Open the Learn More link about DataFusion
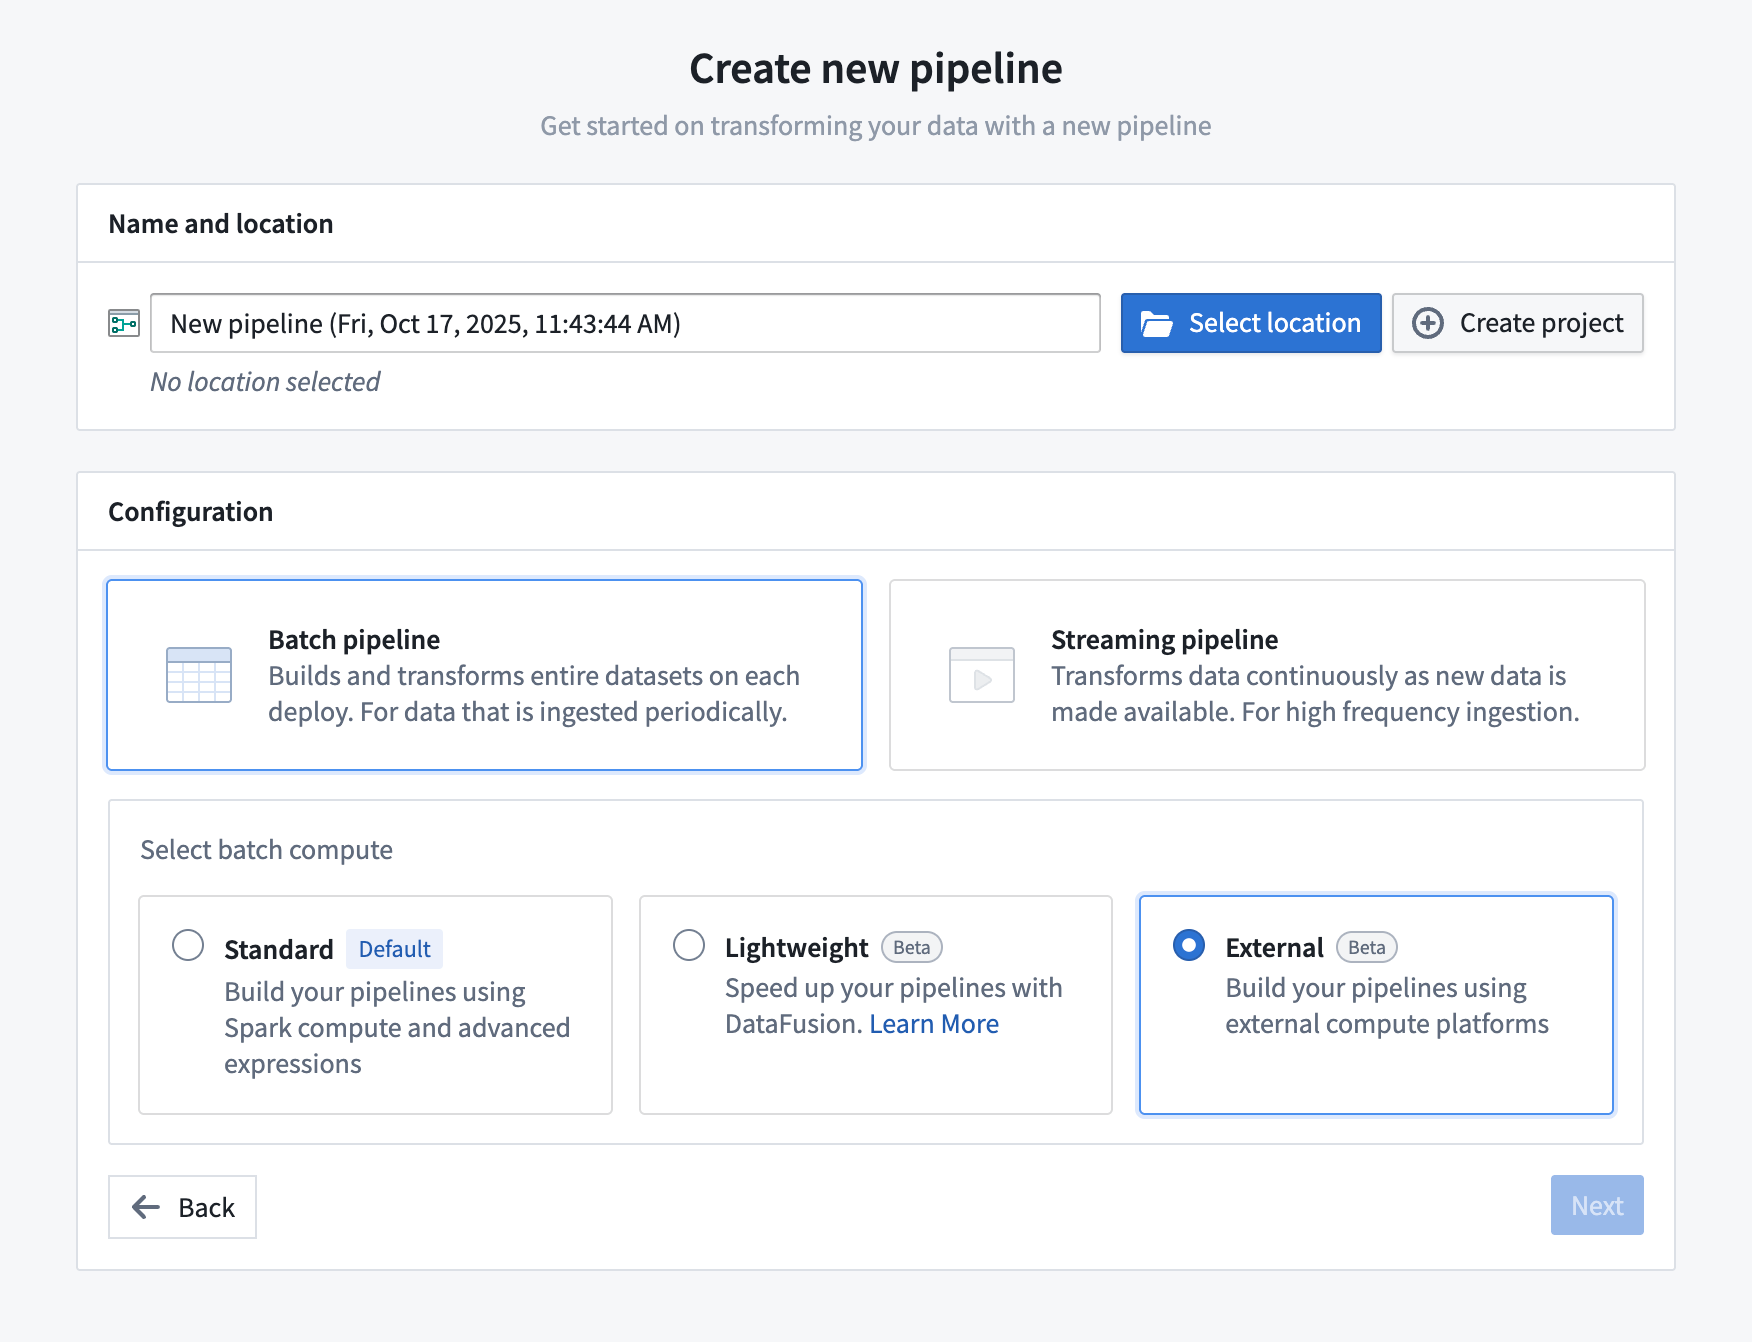The width and height of the screenshot is (1752, 1342). pos(934,1023)
